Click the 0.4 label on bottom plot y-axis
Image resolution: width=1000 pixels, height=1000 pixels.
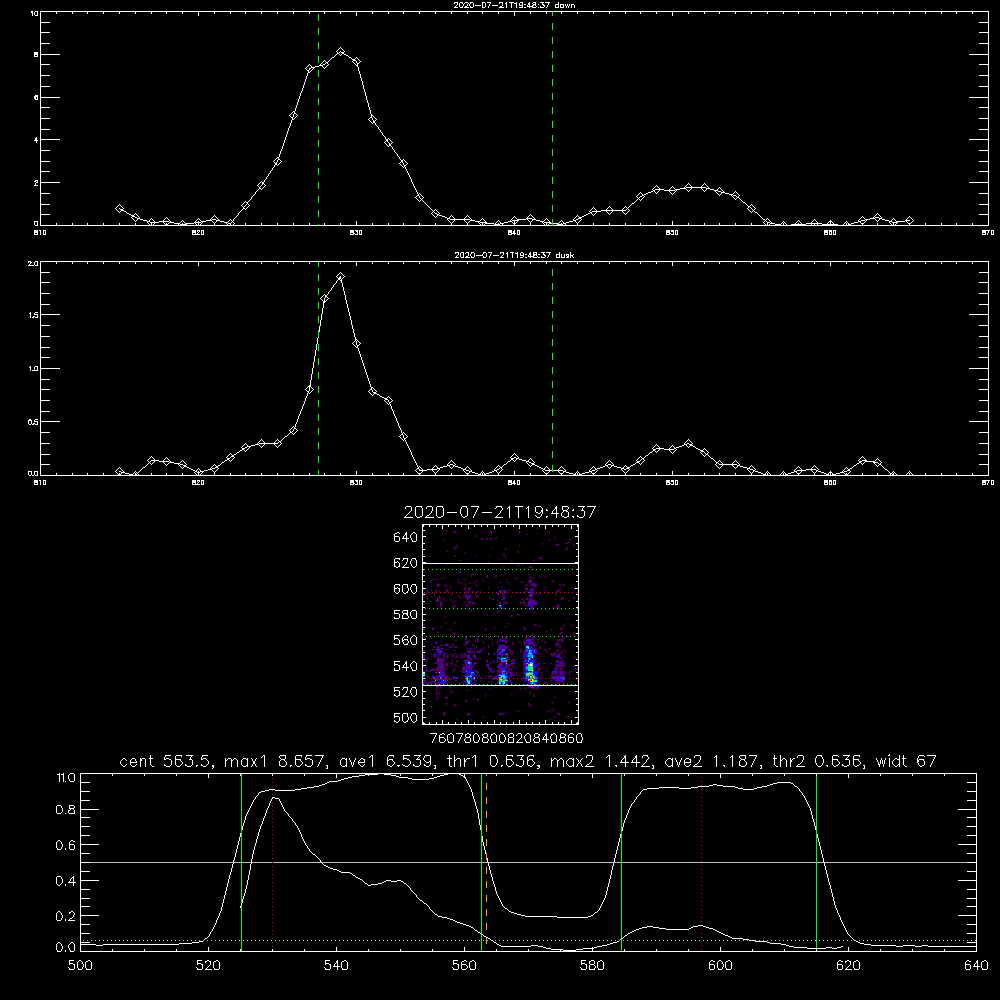66,881
